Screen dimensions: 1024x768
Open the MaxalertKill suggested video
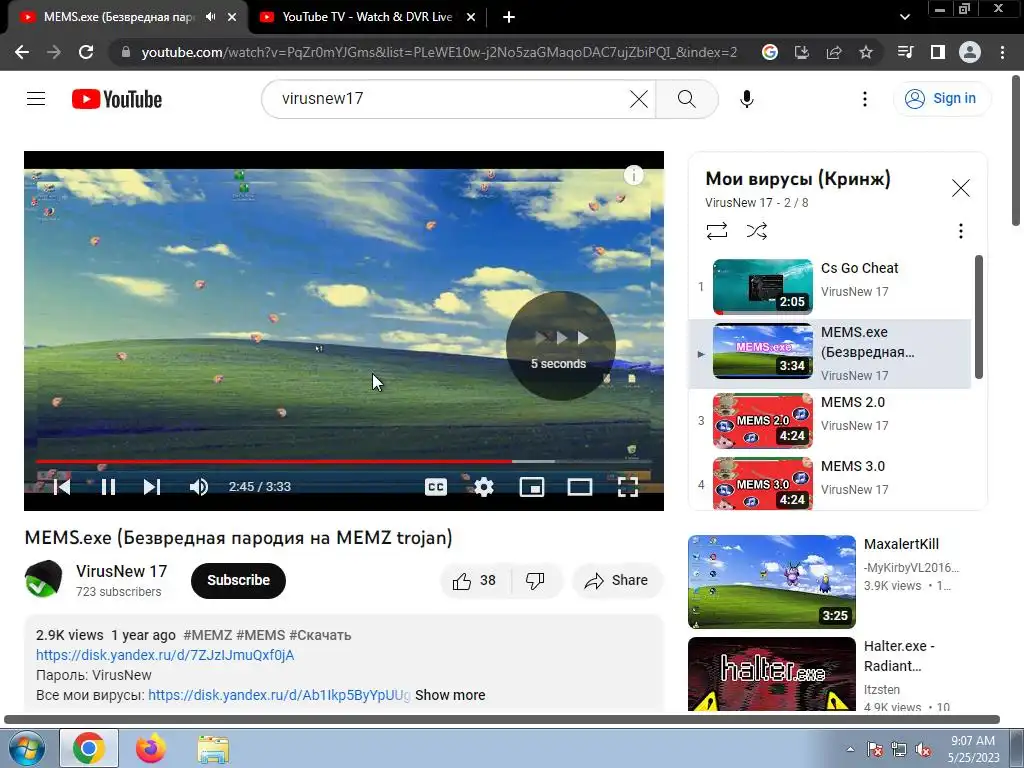(x=771, y=581)
